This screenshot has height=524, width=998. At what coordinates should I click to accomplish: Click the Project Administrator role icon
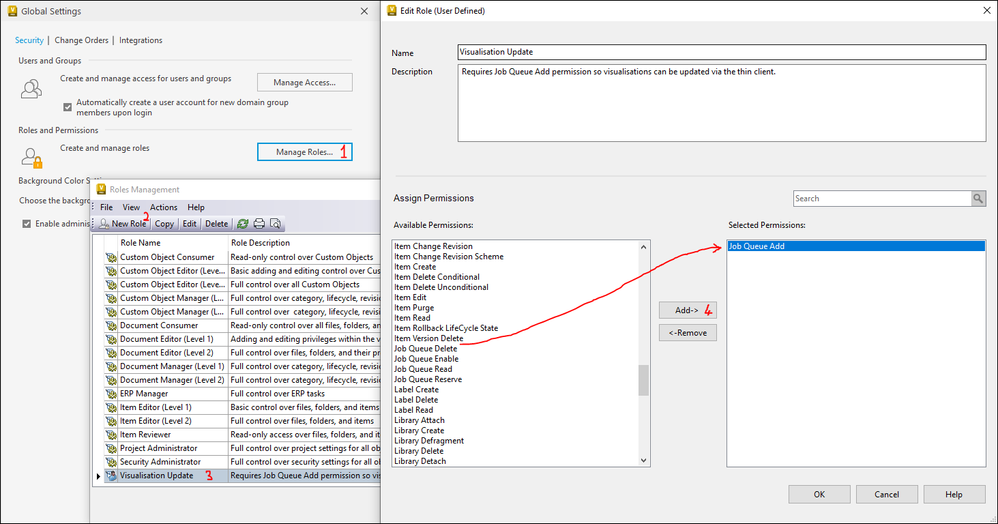pyautogui.click(x=111, y=448)
